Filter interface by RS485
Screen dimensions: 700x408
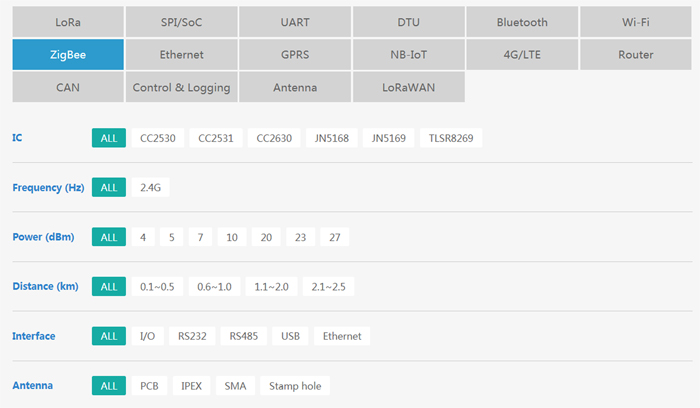click(x=243, y=336)
